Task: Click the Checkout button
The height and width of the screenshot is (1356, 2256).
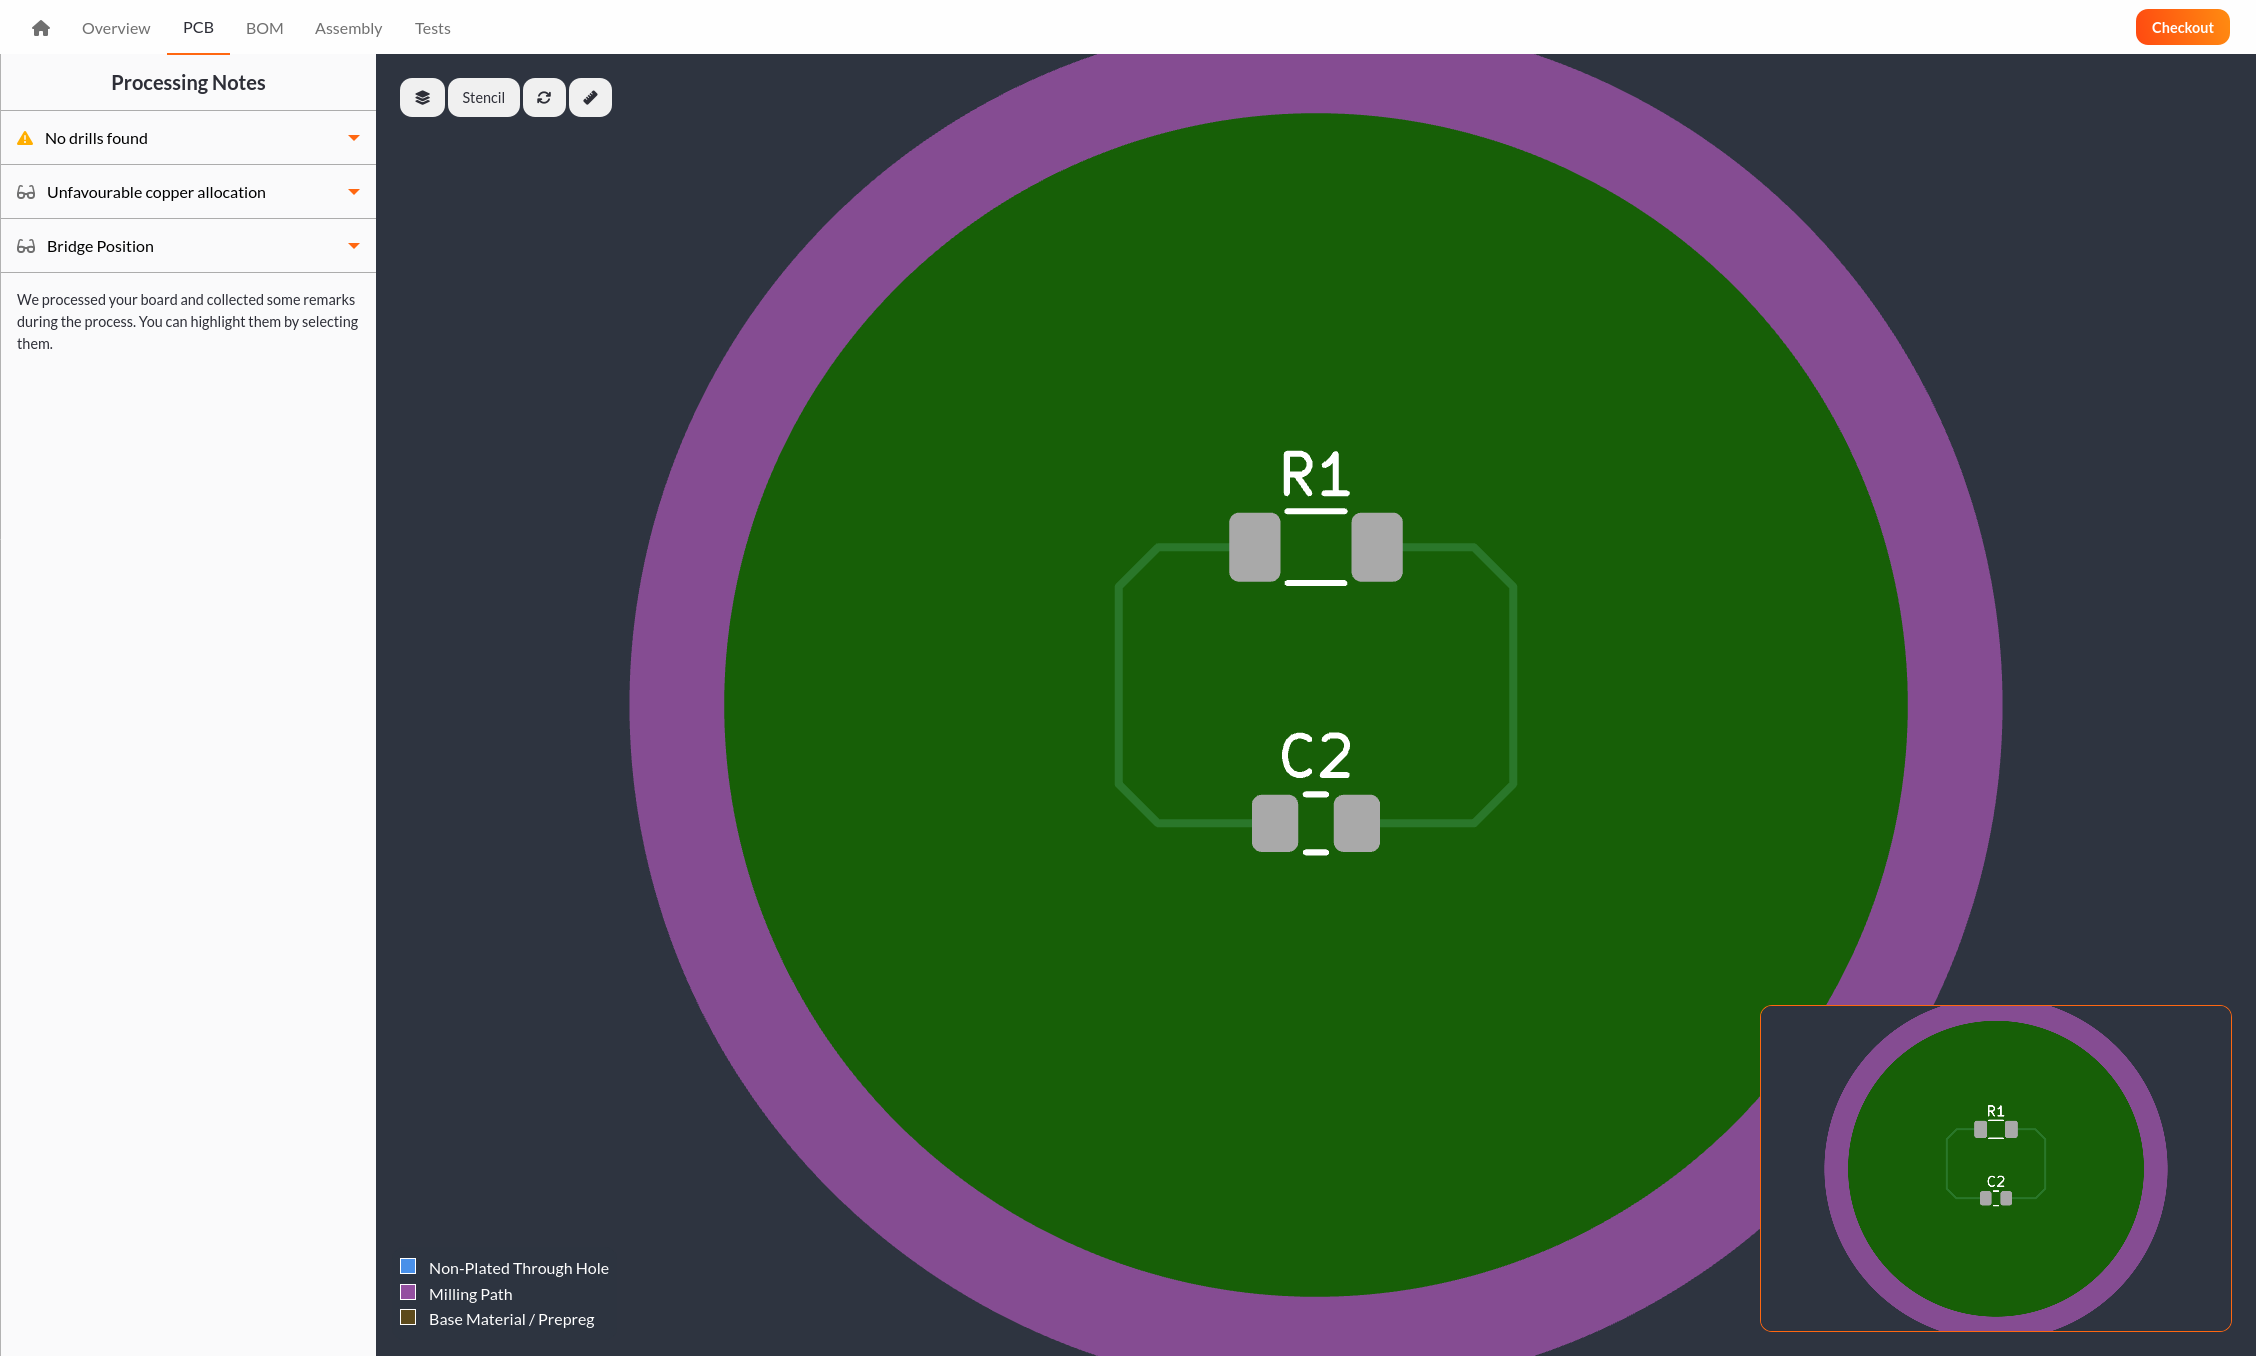Action: [x=2182, y=27]
